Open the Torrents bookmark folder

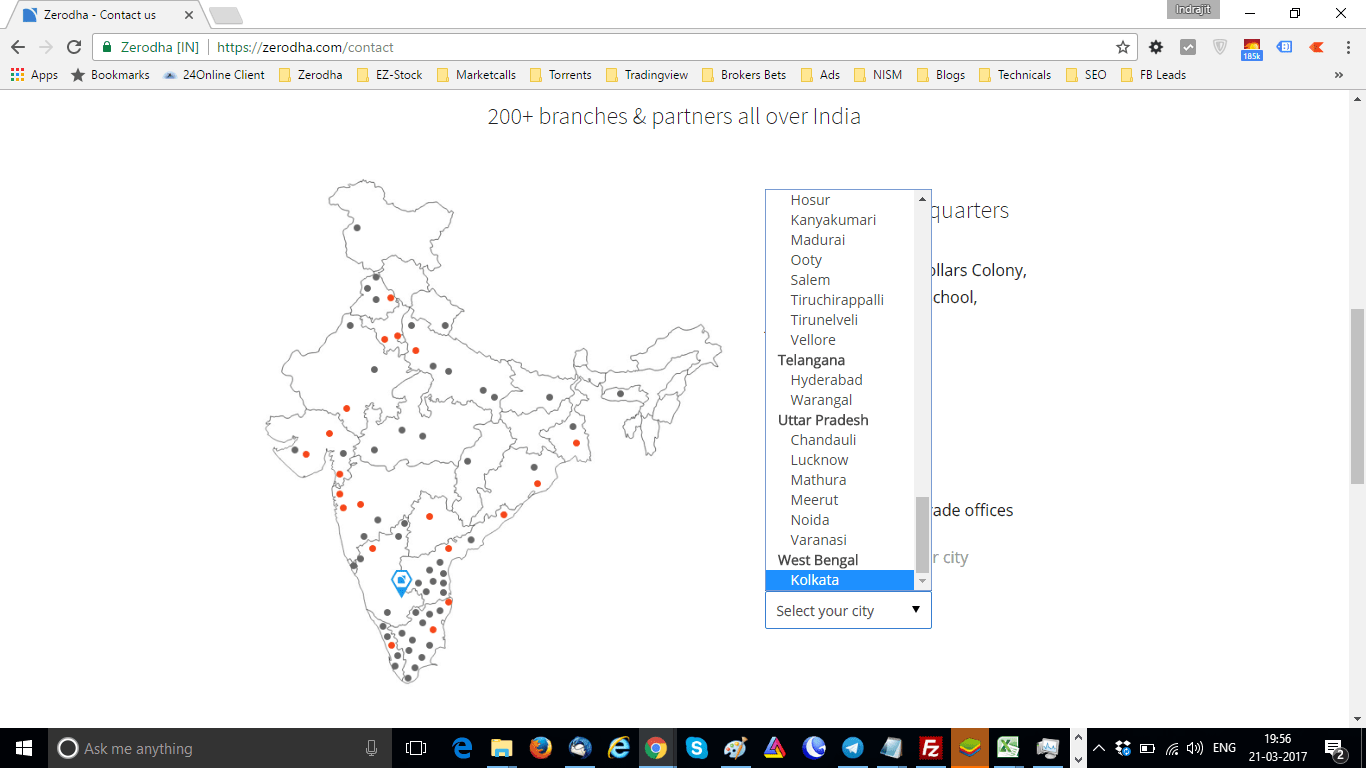click(560, 75)
